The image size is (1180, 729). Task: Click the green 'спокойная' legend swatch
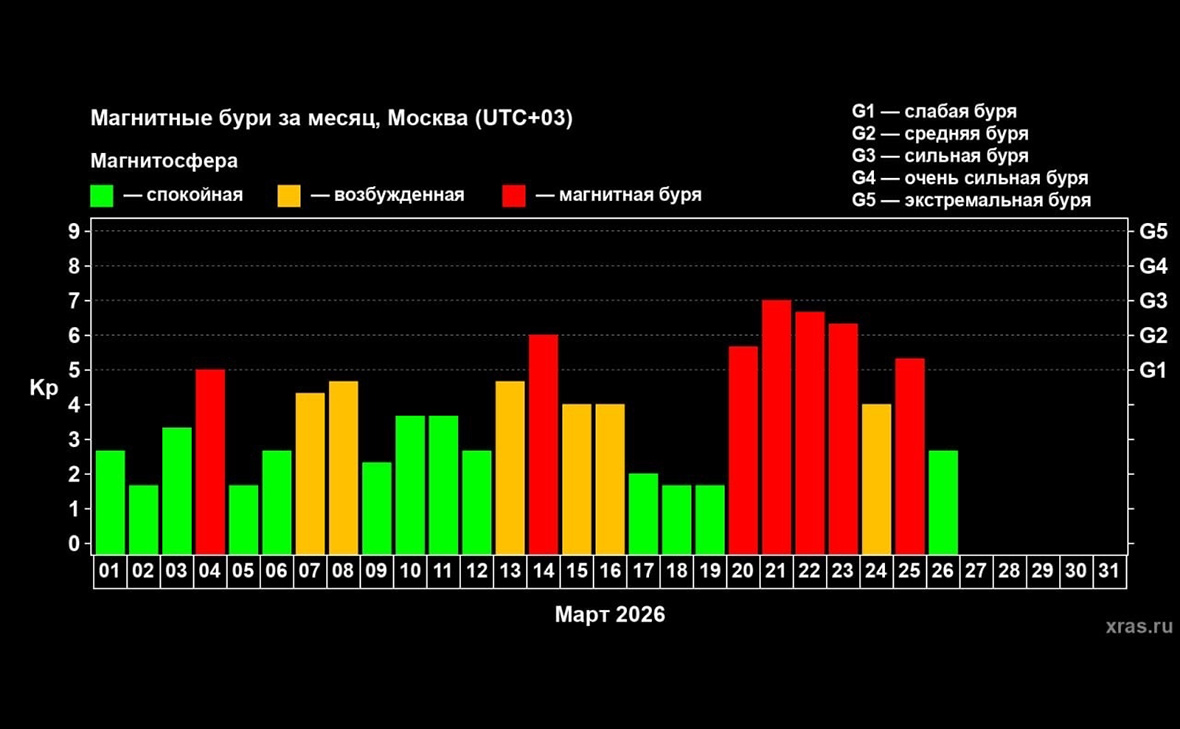click(x=101, y=195)
